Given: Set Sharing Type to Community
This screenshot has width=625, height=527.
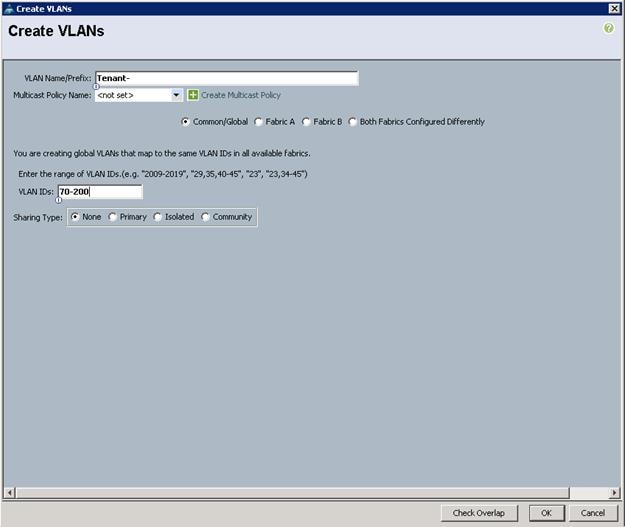Looking at the screenshot, I should (x=205, y=217).
